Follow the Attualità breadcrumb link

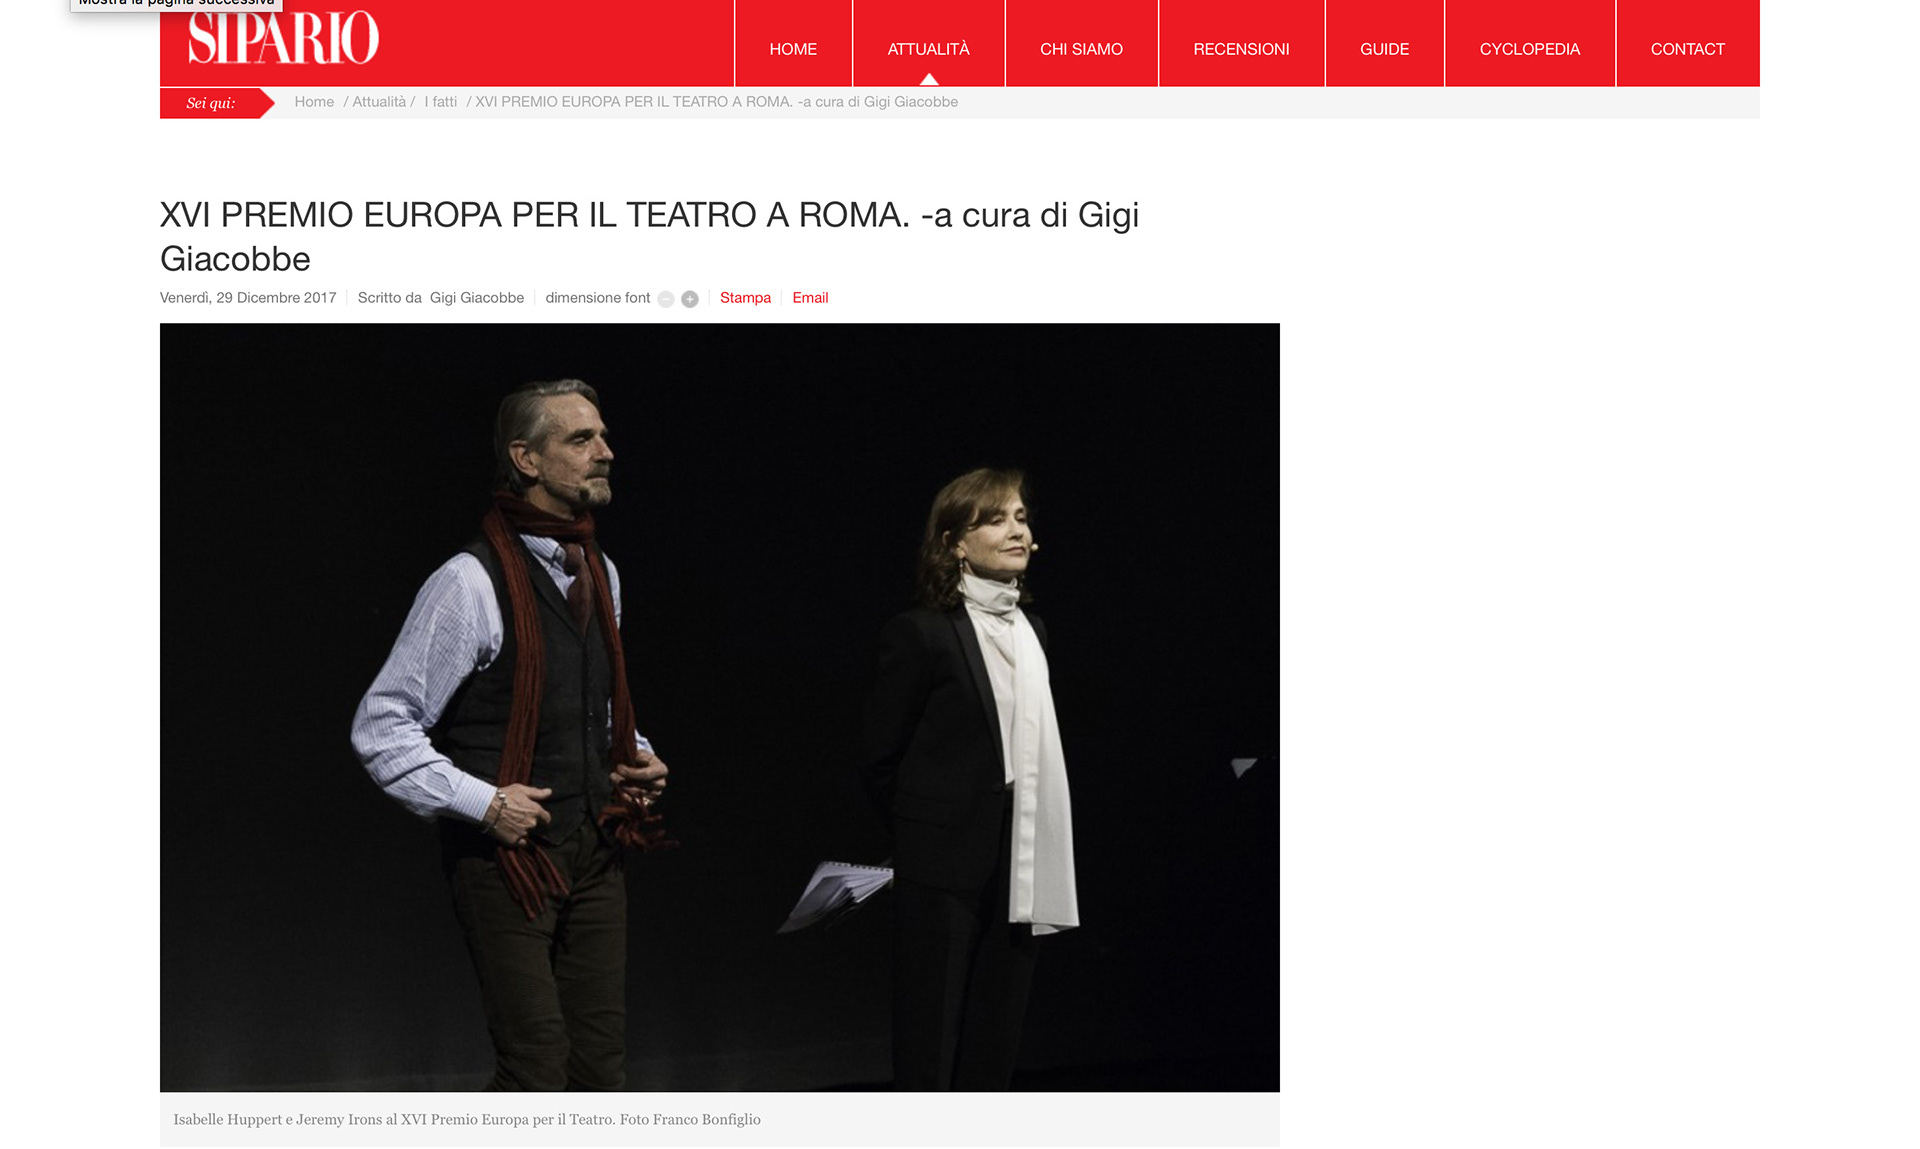tap(379, 102)
